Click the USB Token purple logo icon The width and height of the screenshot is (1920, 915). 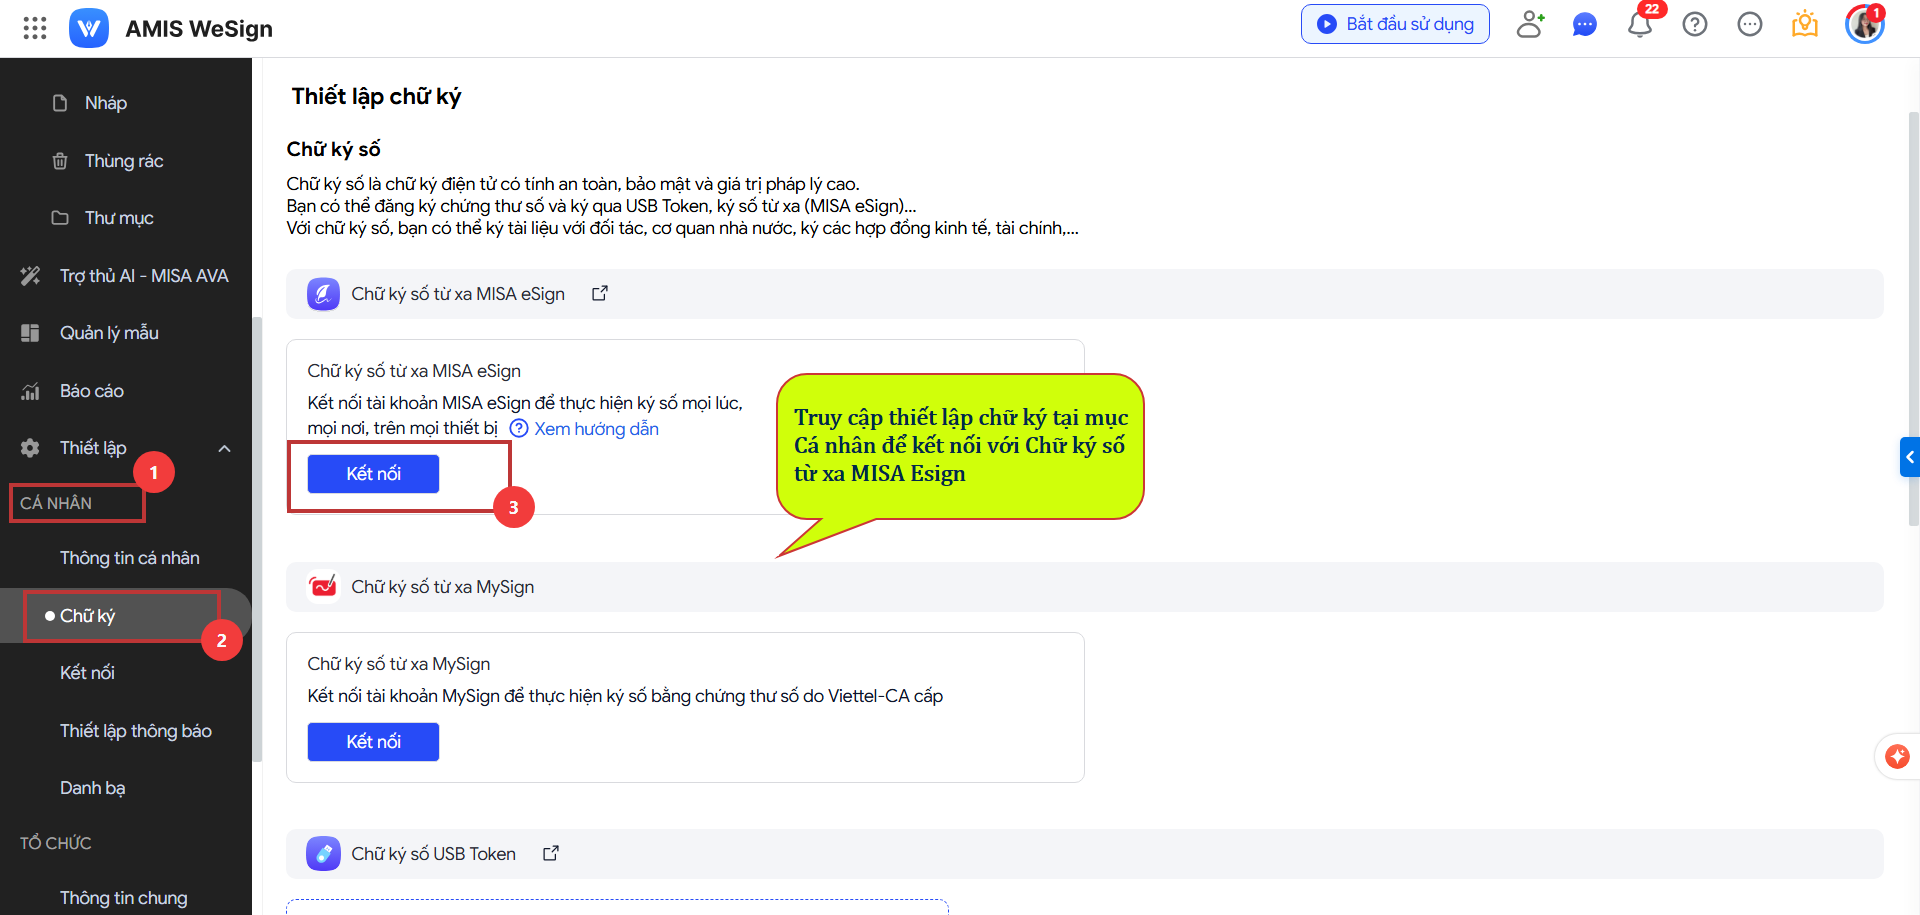coord(323,854)
